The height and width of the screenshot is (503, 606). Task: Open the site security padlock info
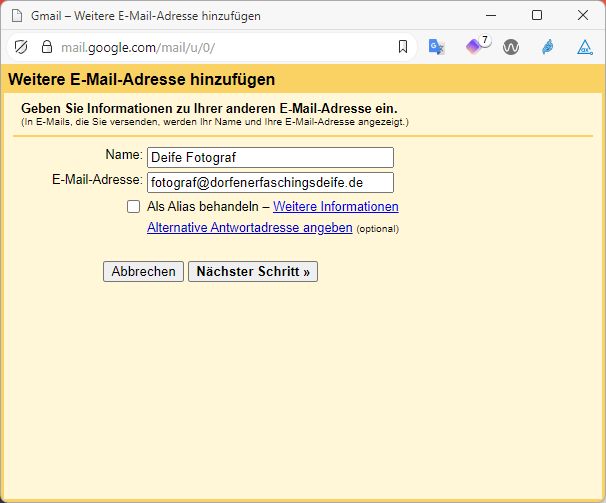46,47
